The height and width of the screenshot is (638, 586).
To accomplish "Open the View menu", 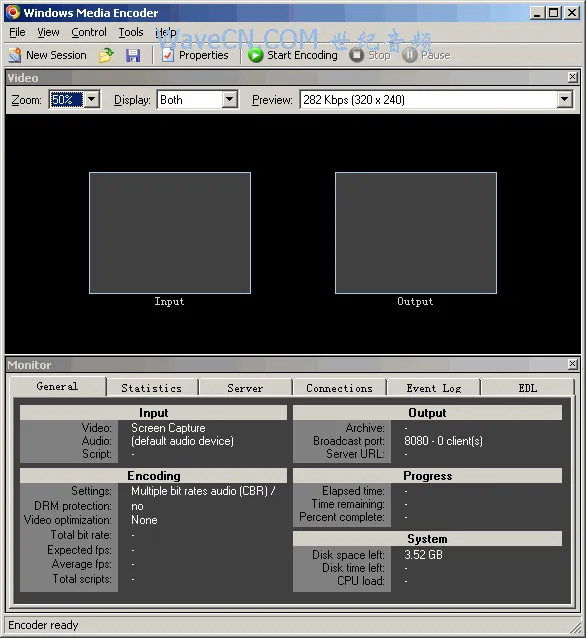I will [48, 32].
